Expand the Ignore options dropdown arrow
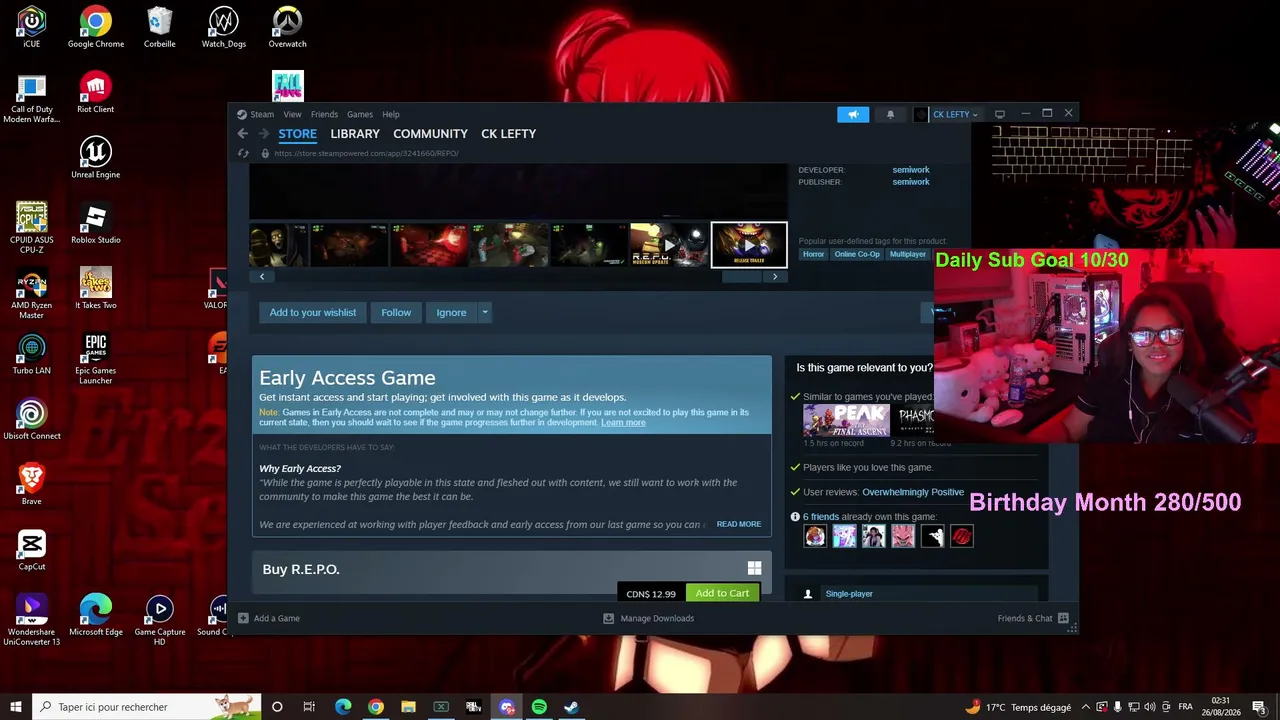The width and height of the screenshot is (1280, 720). point(485,313)
